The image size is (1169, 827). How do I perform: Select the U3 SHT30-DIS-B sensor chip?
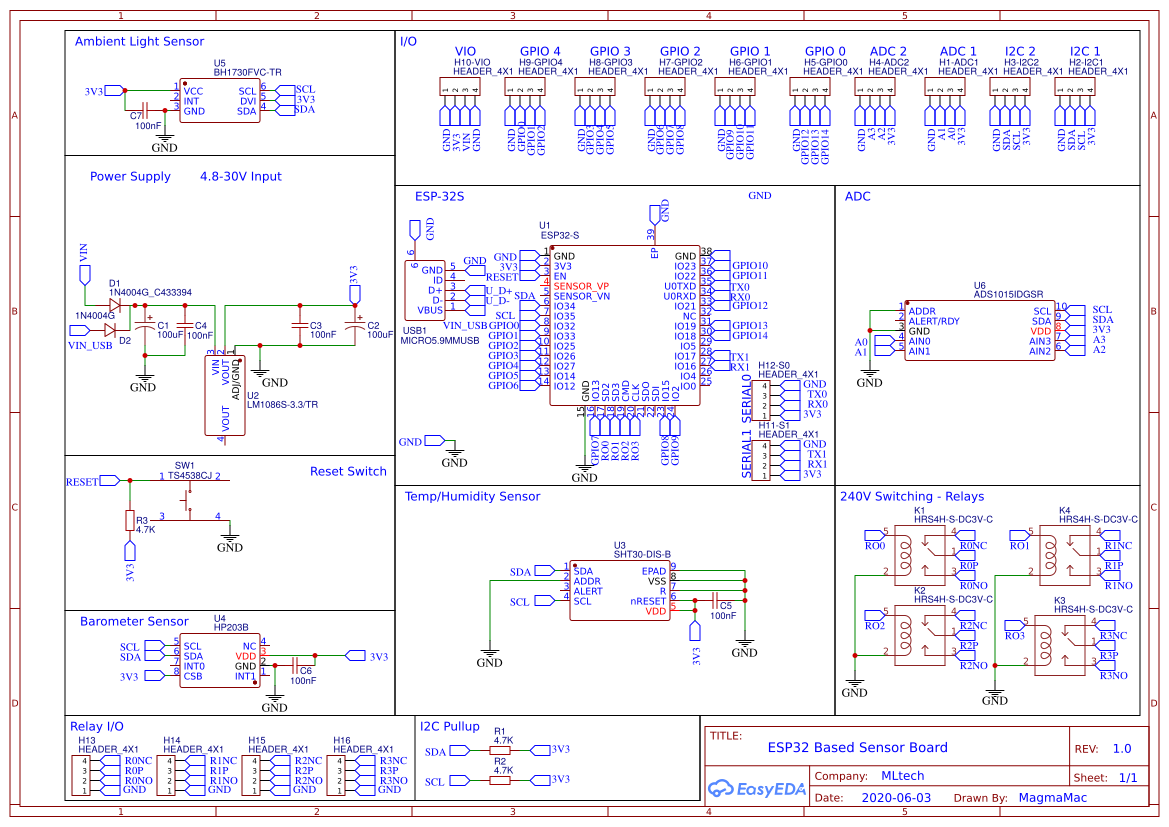620,591
